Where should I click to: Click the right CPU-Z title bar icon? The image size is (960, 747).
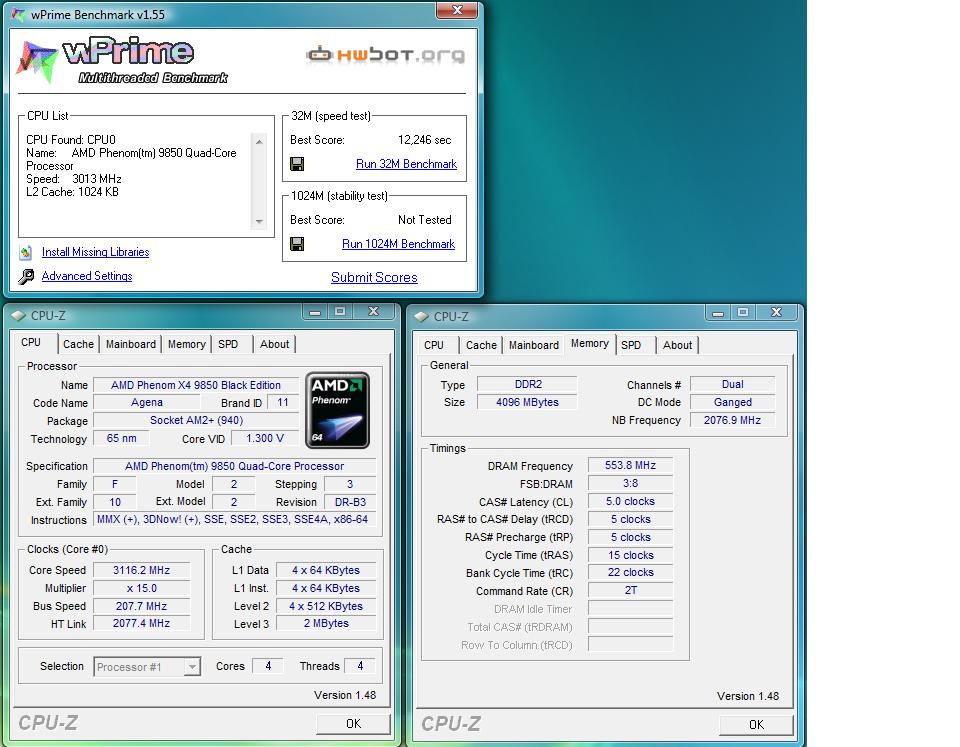pyautogui.click(x=421, y=317)
